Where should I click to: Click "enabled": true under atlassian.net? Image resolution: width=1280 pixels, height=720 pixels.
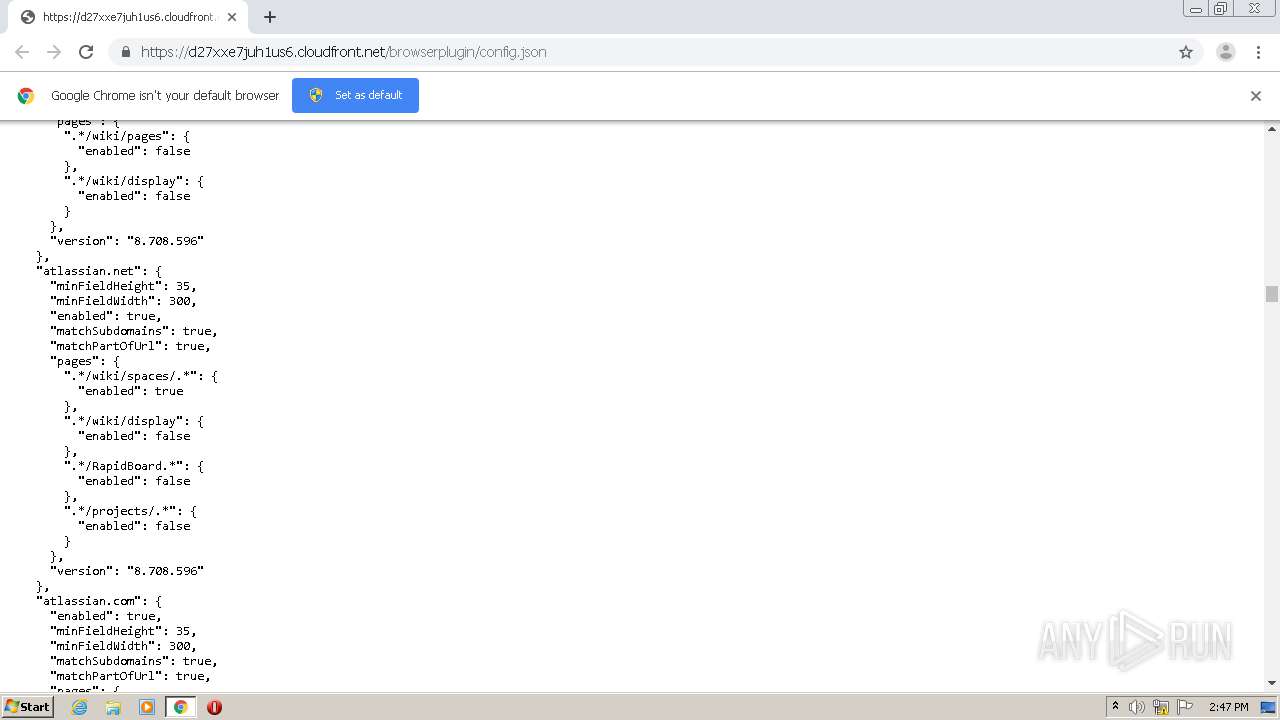tap(106, 316)
